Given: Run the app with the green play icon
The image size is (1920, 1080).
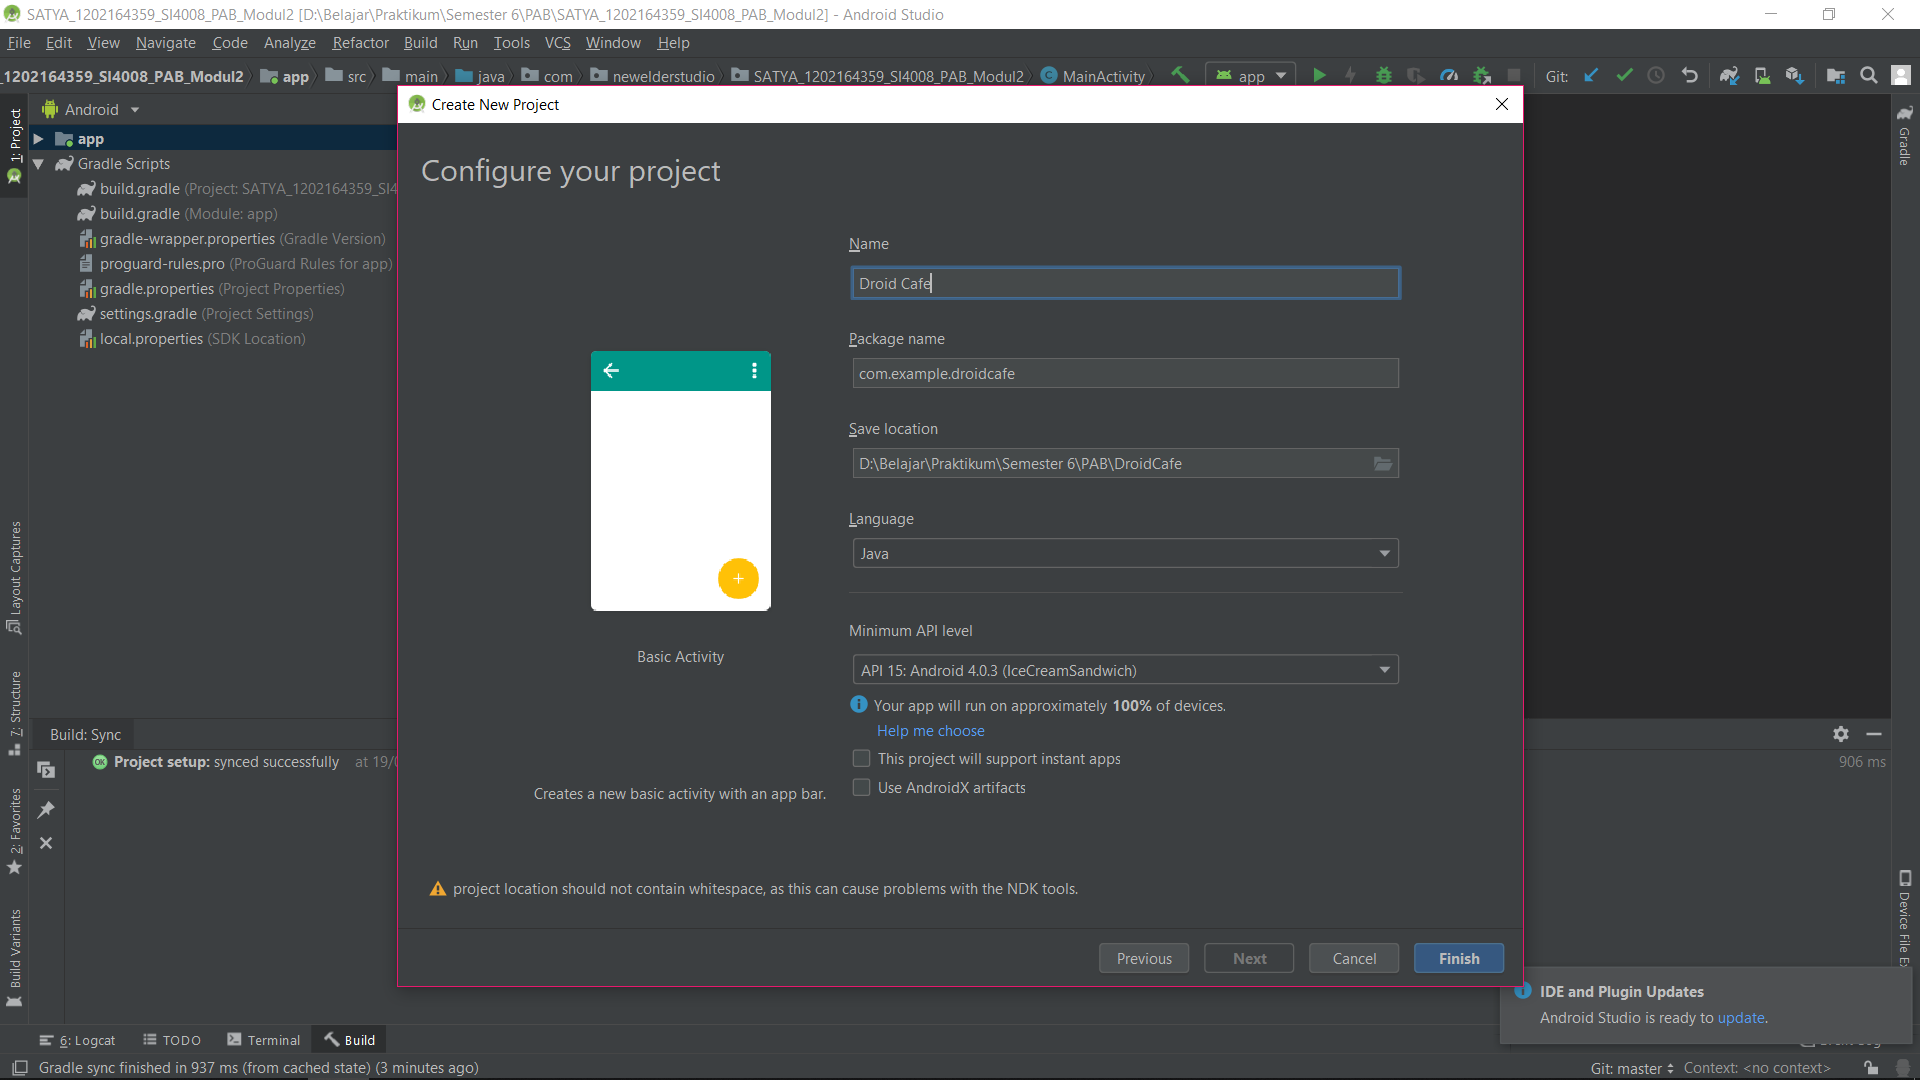Looking at the screenshot, I should pos(1319,75).
